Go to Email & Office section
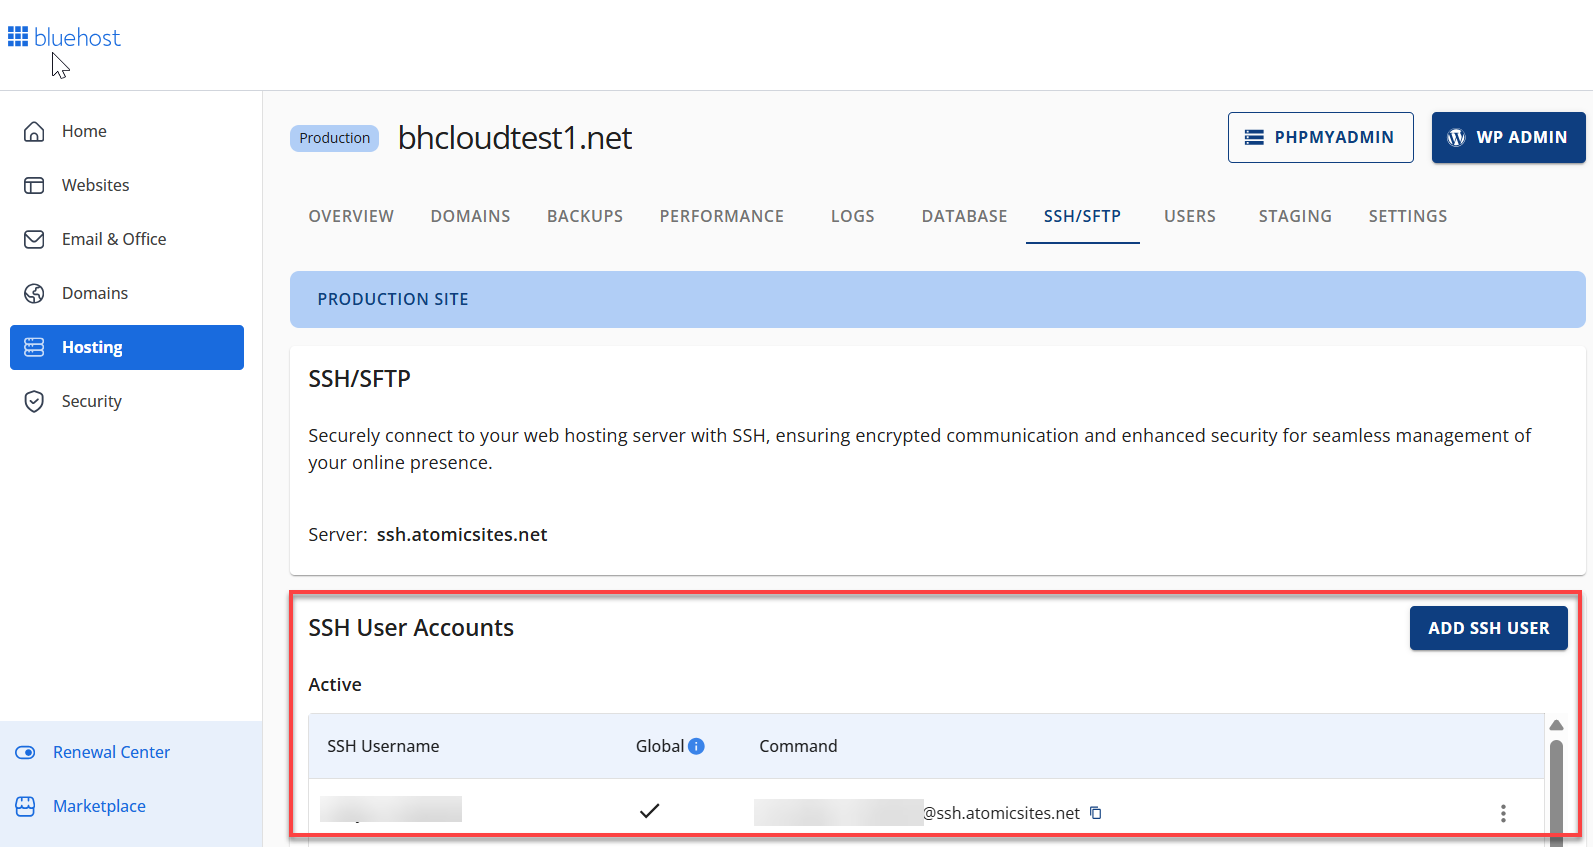The height and width of the screenshot is (847, 1593). pyautogui.click(x=113, y=239)
